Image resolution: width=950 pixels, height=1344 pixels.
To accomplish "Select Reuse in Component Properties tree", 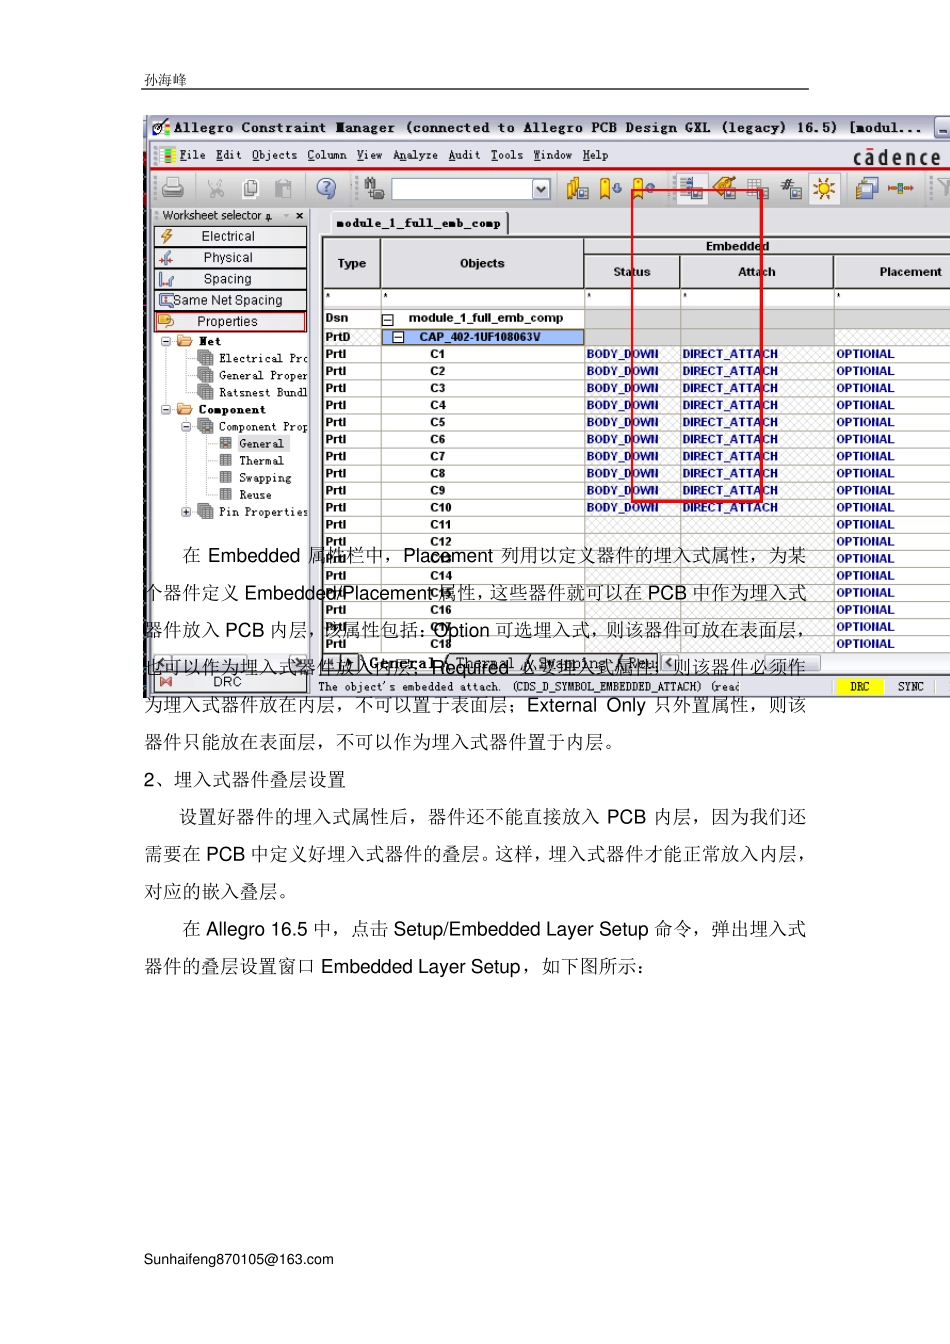I will 255,495.
